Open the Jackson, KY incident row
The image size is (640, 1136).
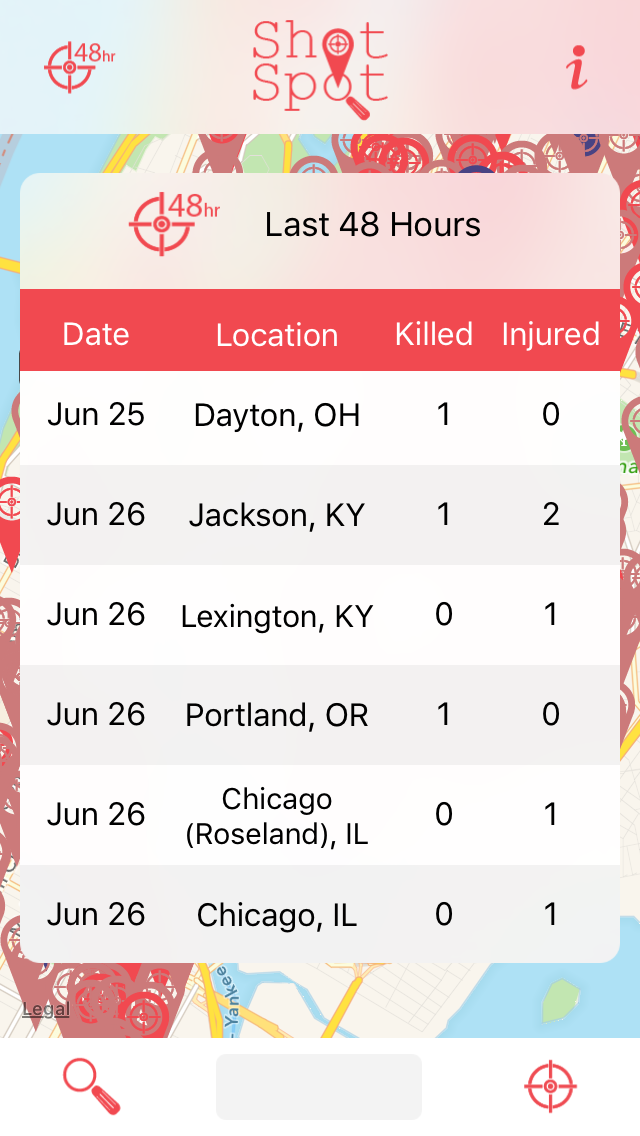[x=320, y=514]
